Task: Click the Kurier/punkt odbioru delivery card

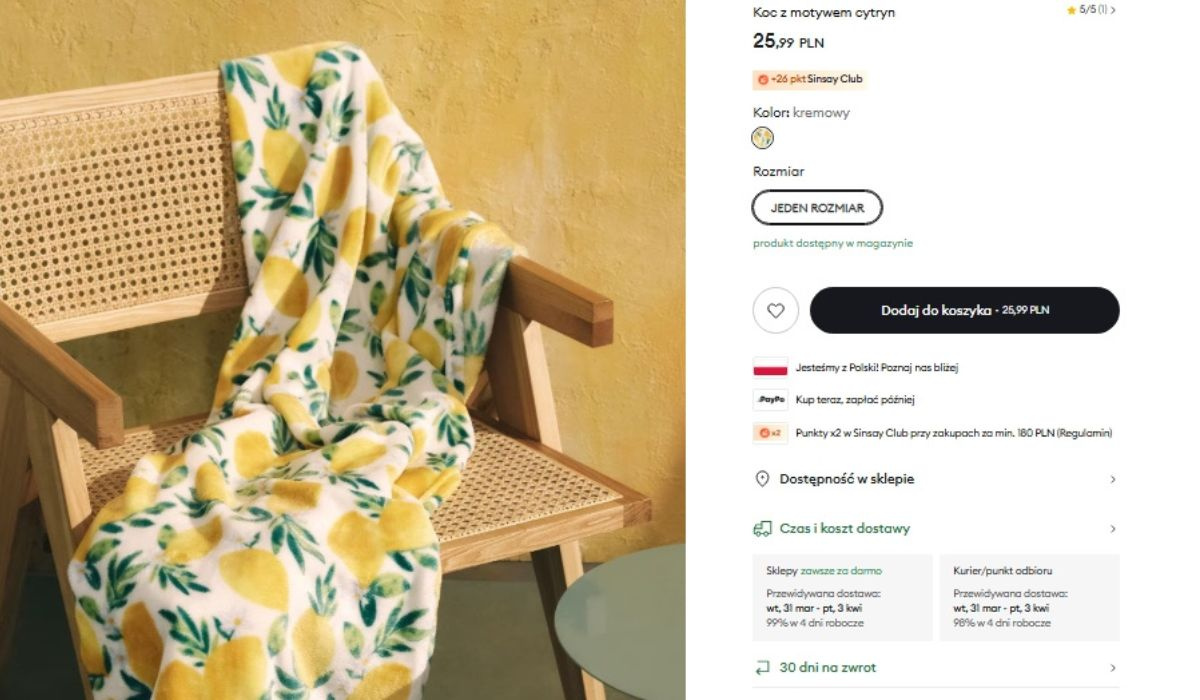Action: (1029, 597)
